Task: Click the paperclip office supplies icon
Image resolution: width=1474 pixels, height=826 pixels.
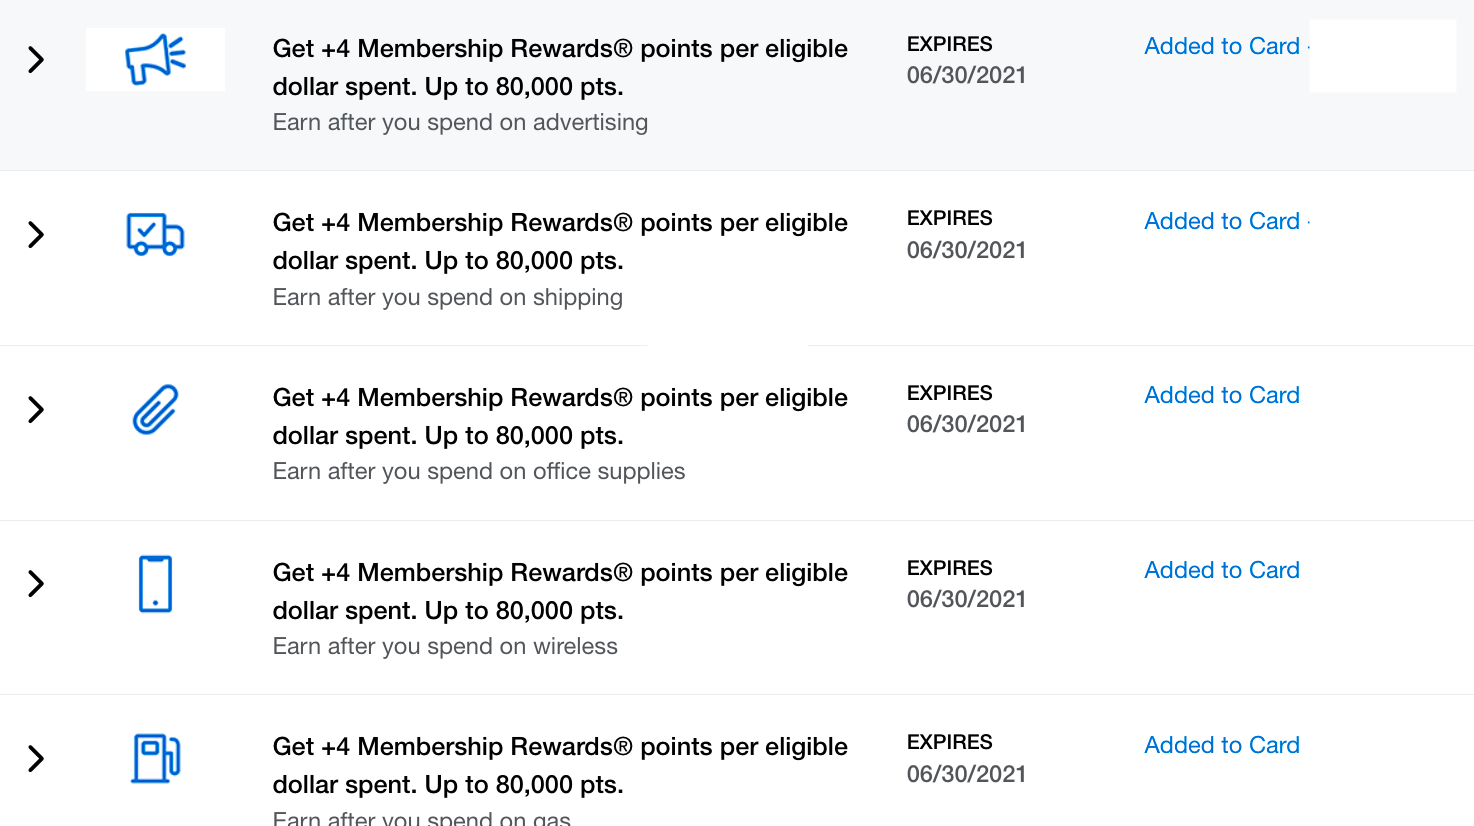Action: click(x=155, y=409)
